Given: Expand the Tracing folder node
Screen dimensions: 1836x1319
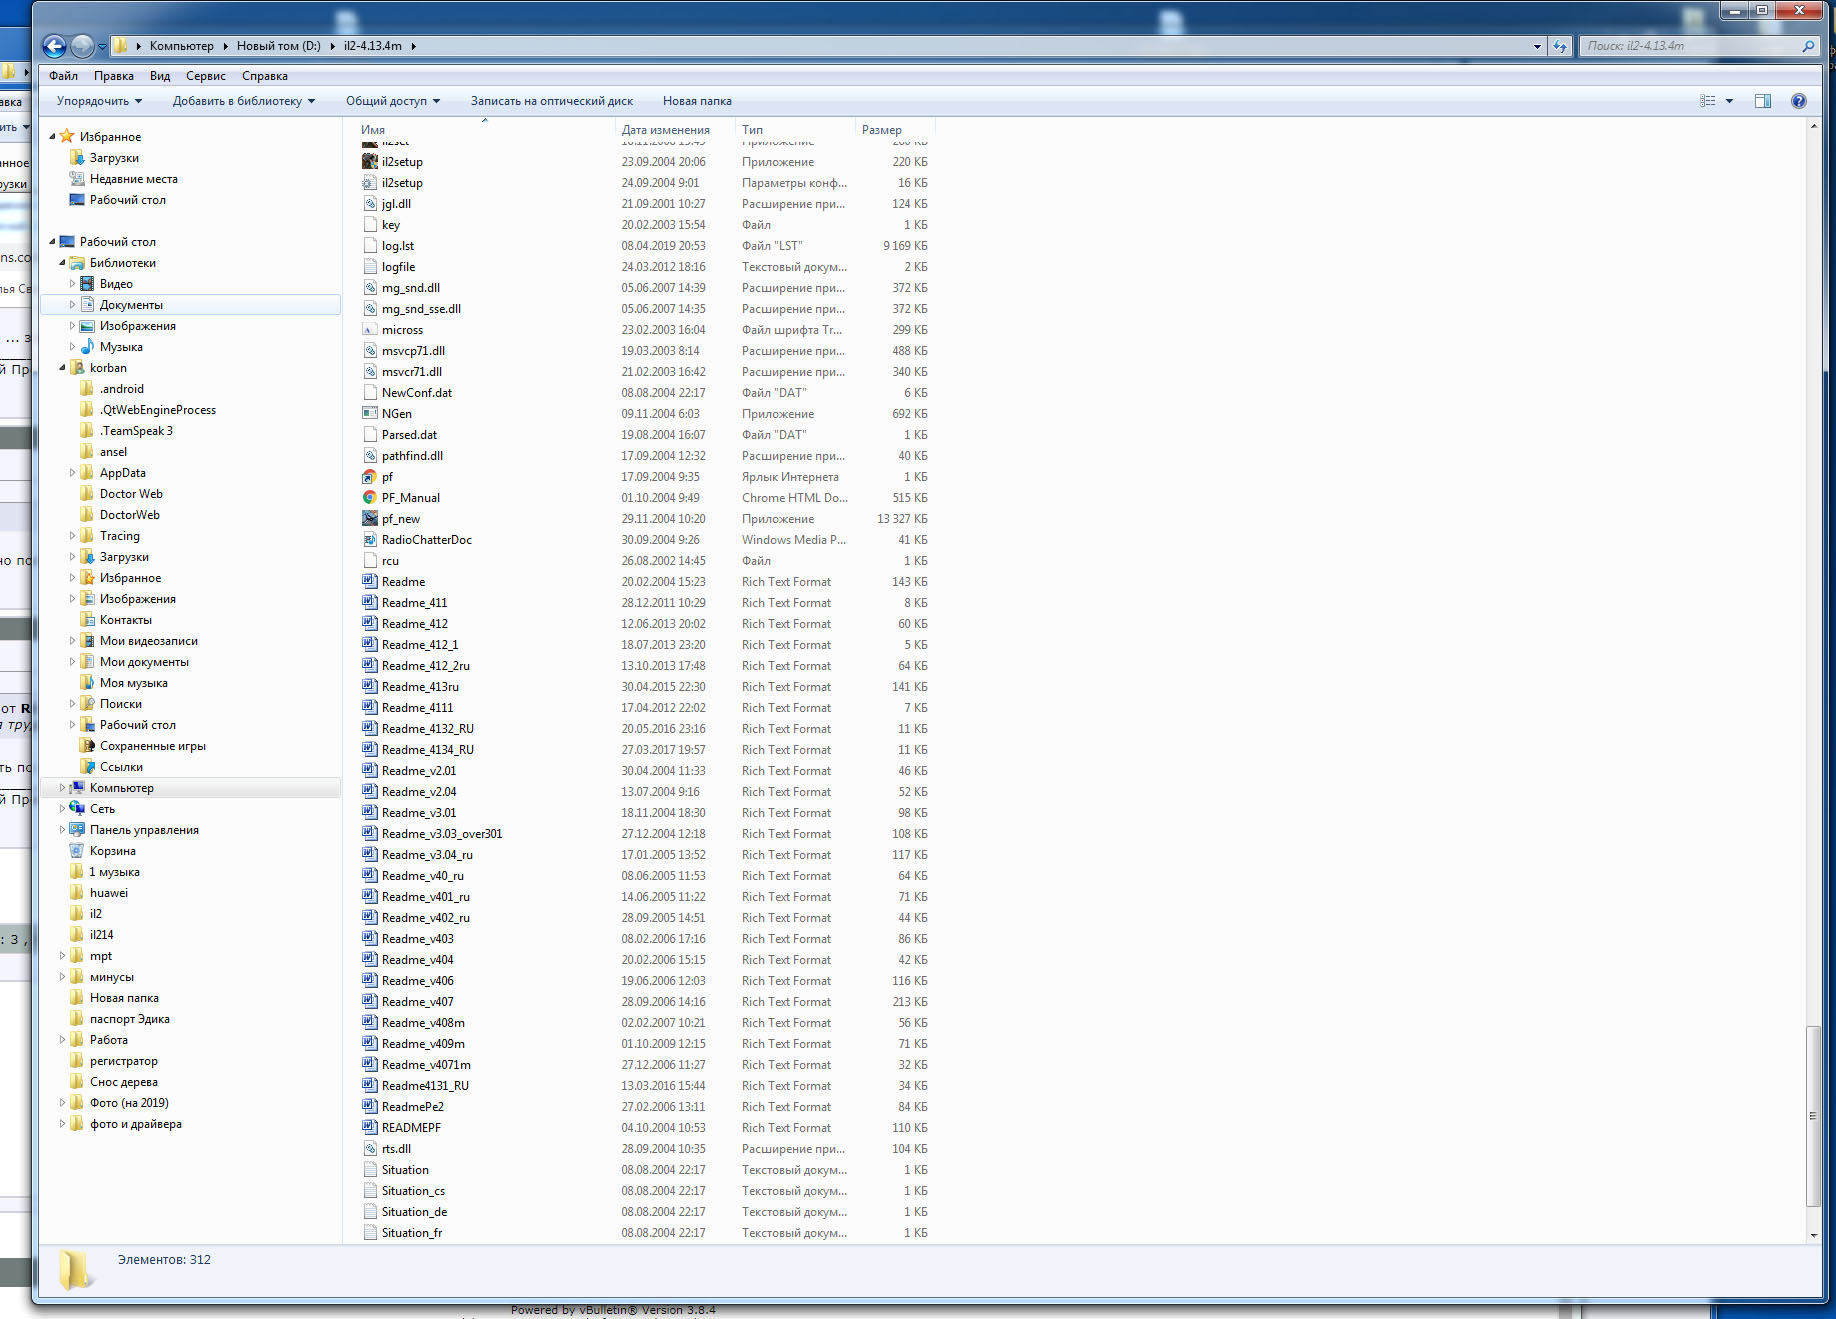Looking at the screenshot, I should click(x=72, y=536).
